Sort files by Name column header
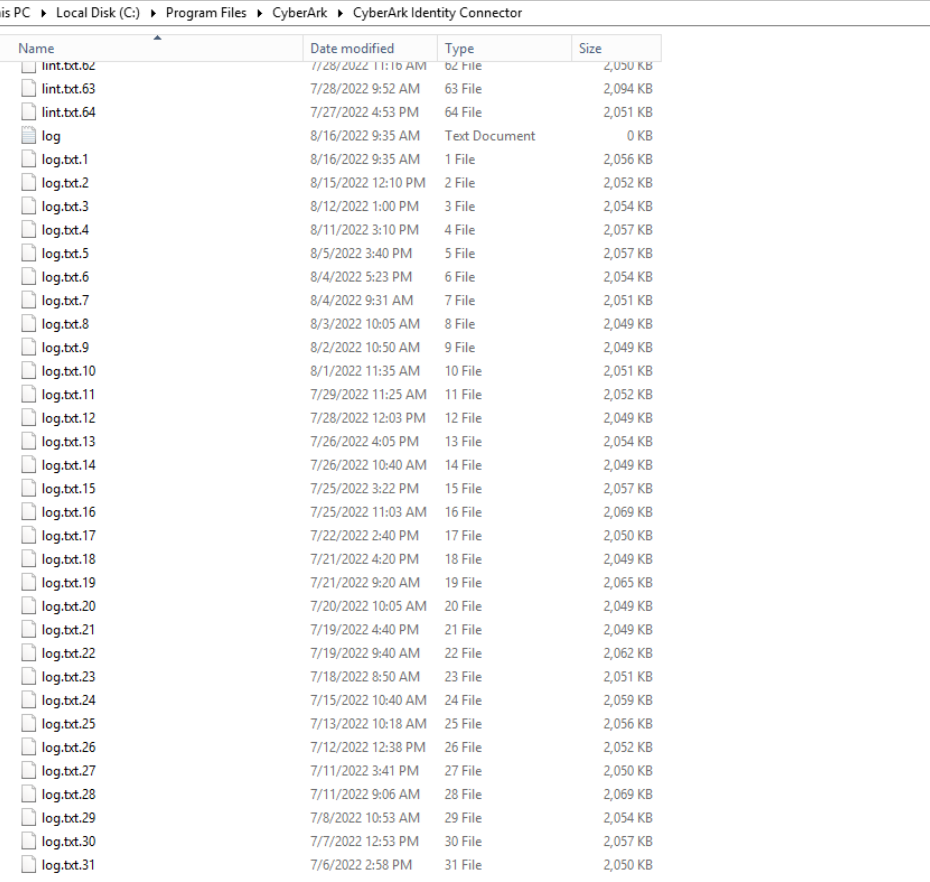Image resolution: width=930 pixels, height=882 pixels. [x=37, y=48]
